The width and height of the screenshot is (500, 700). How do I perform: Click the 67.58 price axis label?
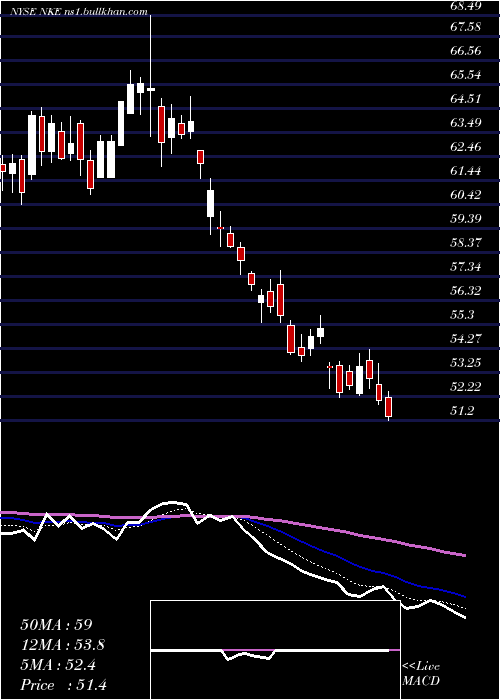pyautogui.click(x=465, y=27)
